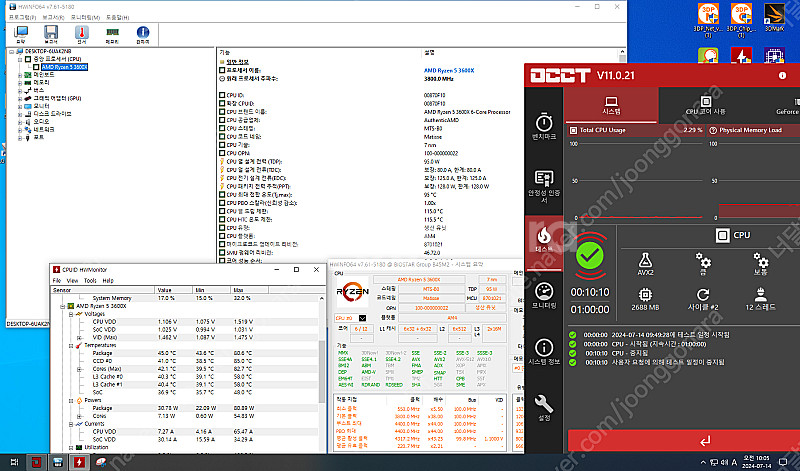Image resolution: width=800 pixels, height=471 pixels.
Task: Open the thermometer sensors icon in HWiNFO64
Action: tap(81, 34)
